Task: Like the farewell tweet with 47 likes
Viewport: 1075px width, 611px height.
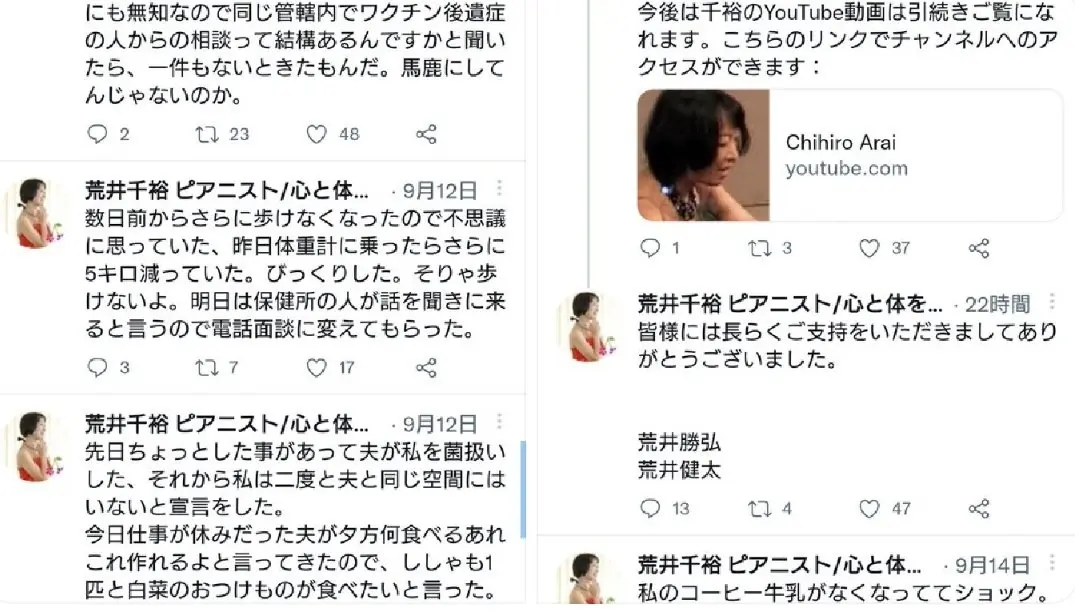Action: tap(869, 509)
